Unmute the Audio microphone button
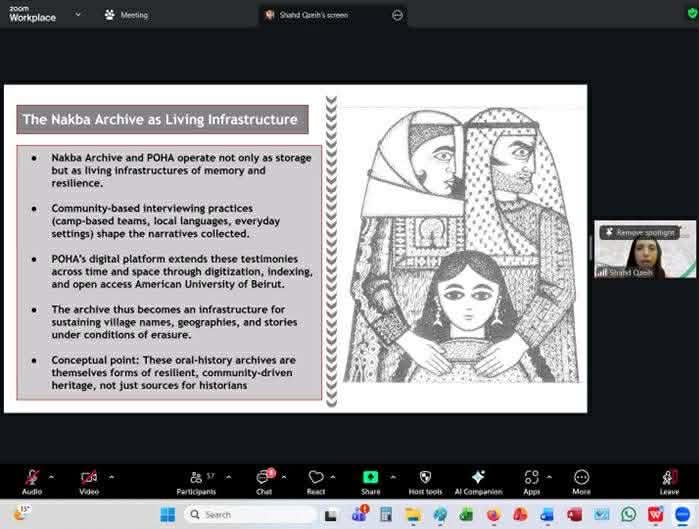This screenshot has width=699, height=529. coord(32,478)
